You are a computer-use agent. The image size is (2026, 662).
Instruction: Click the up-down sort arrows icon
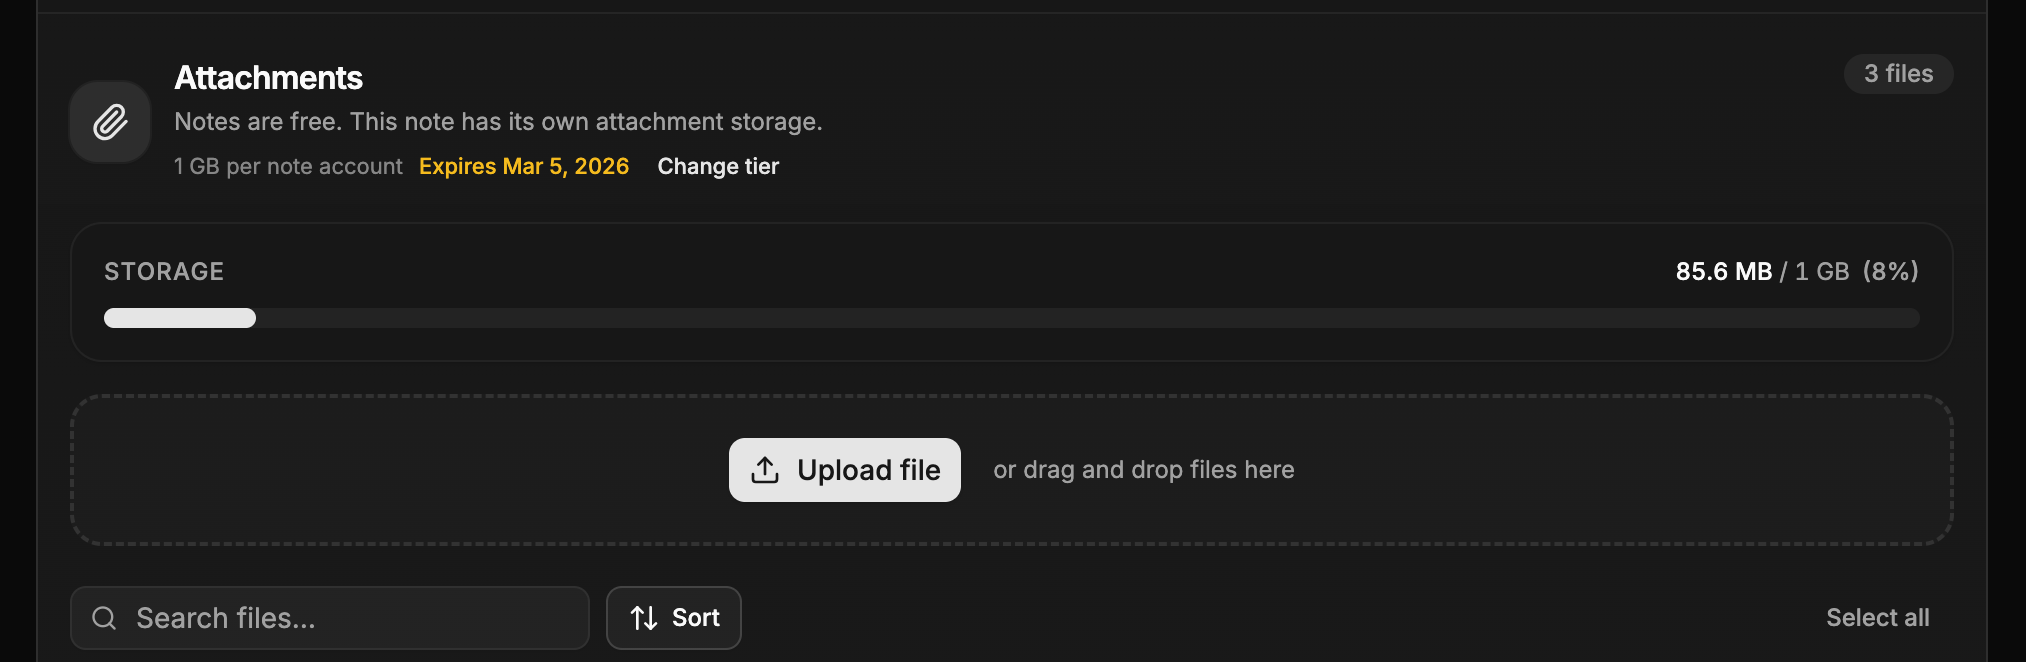pos(644,618)
